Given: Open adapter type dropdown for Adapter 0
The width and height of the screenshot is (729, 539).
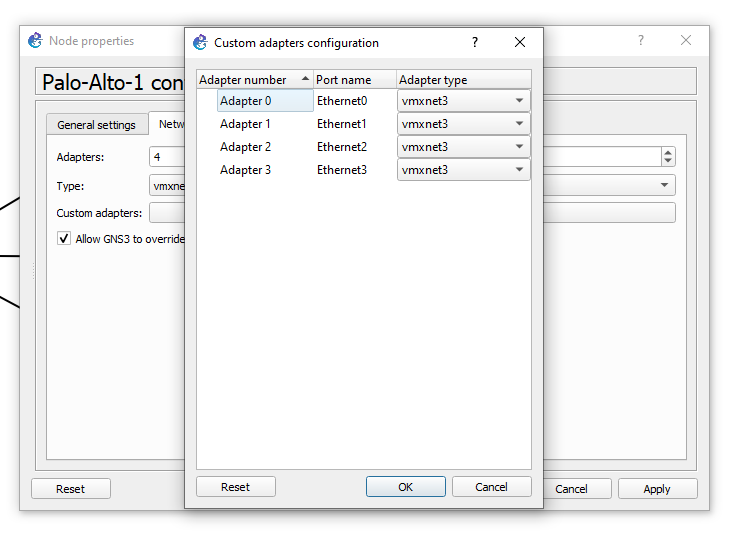Looking at the screenshot, I should pyautogui.click(x=464, y=101).
